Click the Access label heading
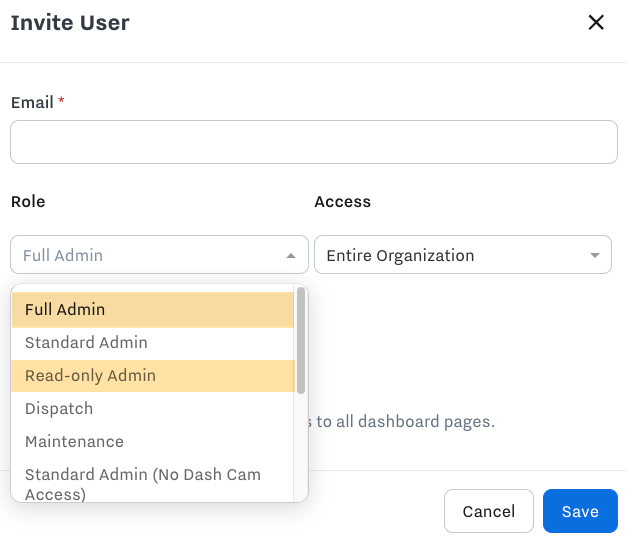 342,202
